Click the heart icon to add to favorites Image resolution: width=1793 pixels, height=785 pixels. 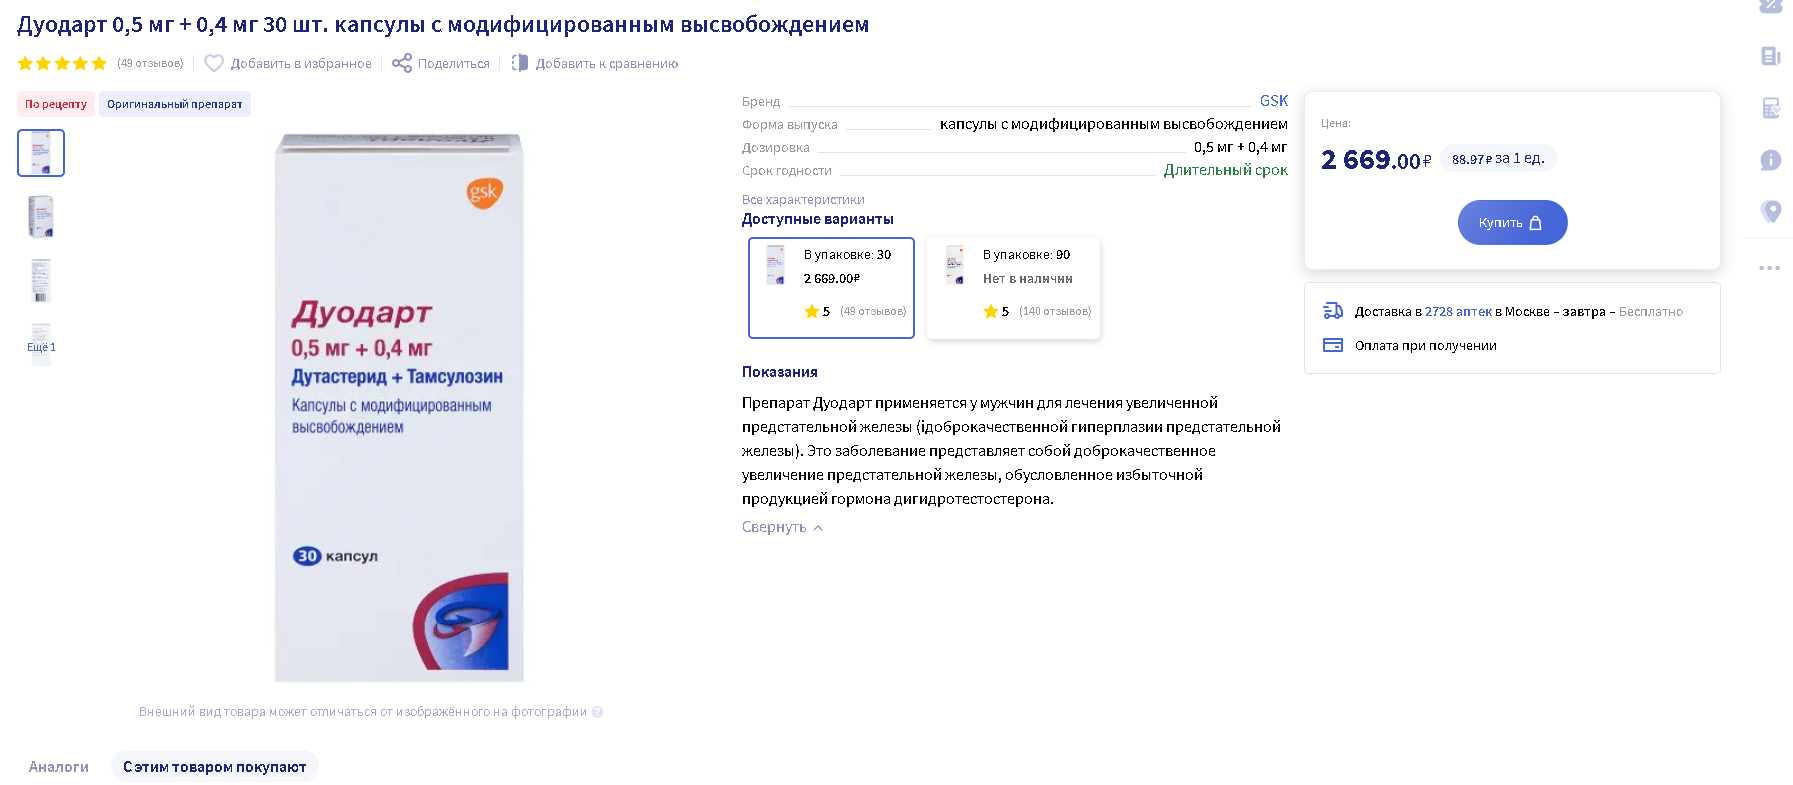pos(214,63)
